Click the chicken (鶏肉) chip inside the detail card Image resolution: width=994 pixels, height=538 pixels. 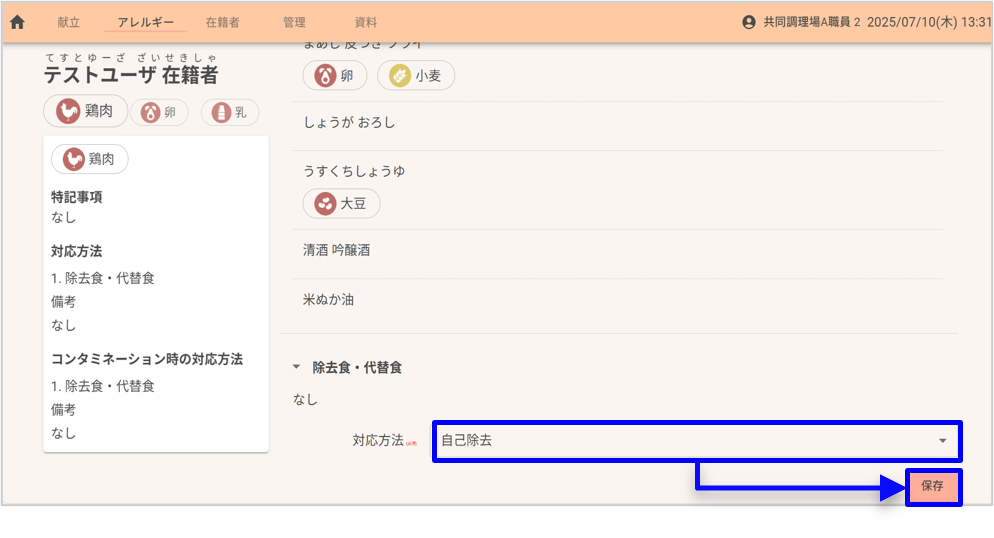(90, 159)
